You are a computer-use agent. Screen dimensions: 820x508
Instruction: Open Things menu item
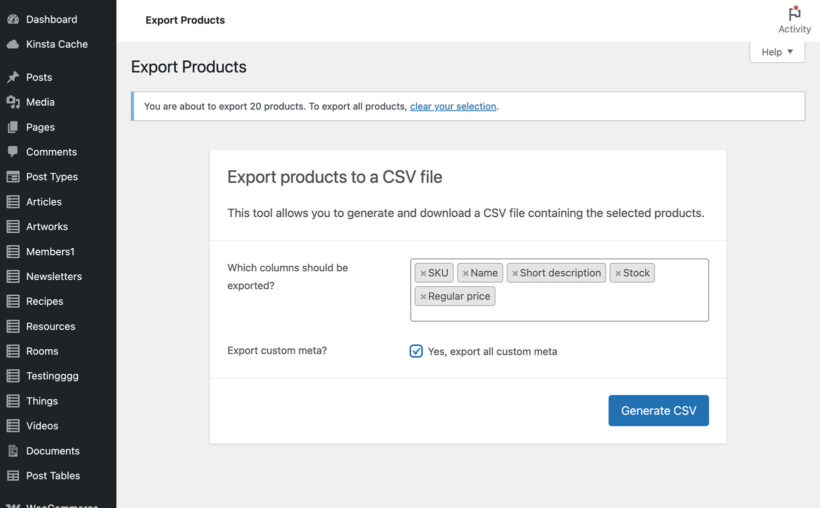[x=42, y=401]
